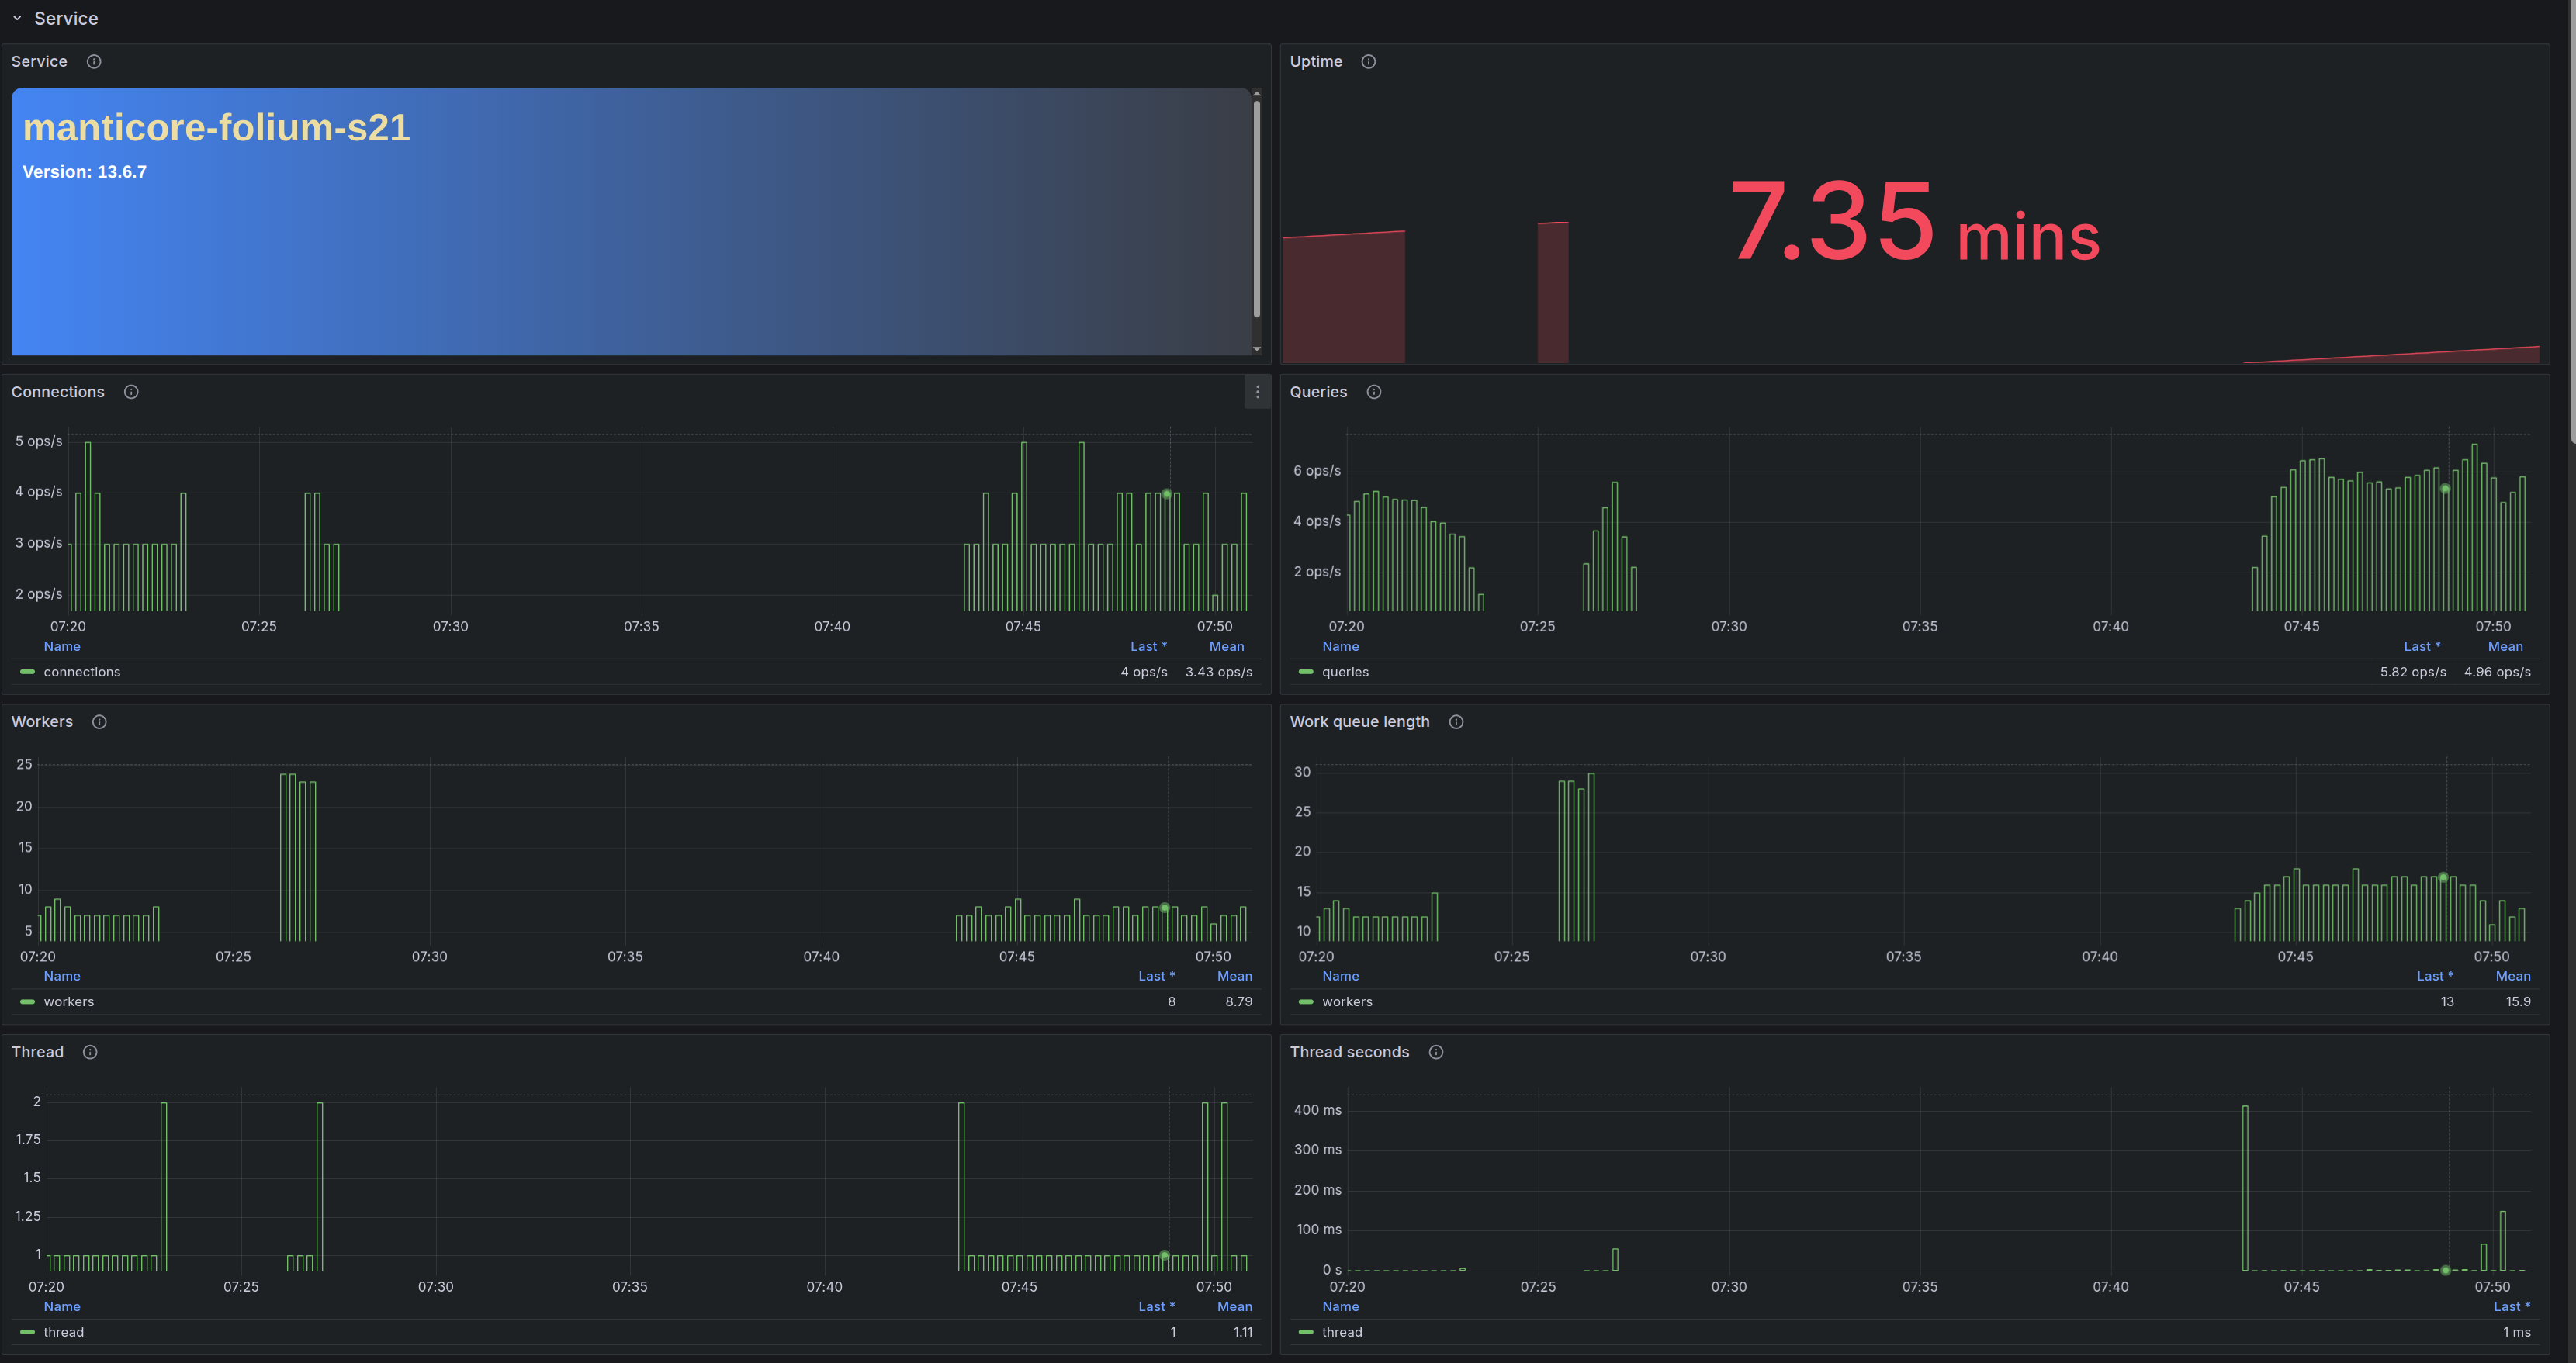This screenshot has height=1363, width=2576.
Task: Click the Thread seconds info icon
Action: coord(1436,1052)
